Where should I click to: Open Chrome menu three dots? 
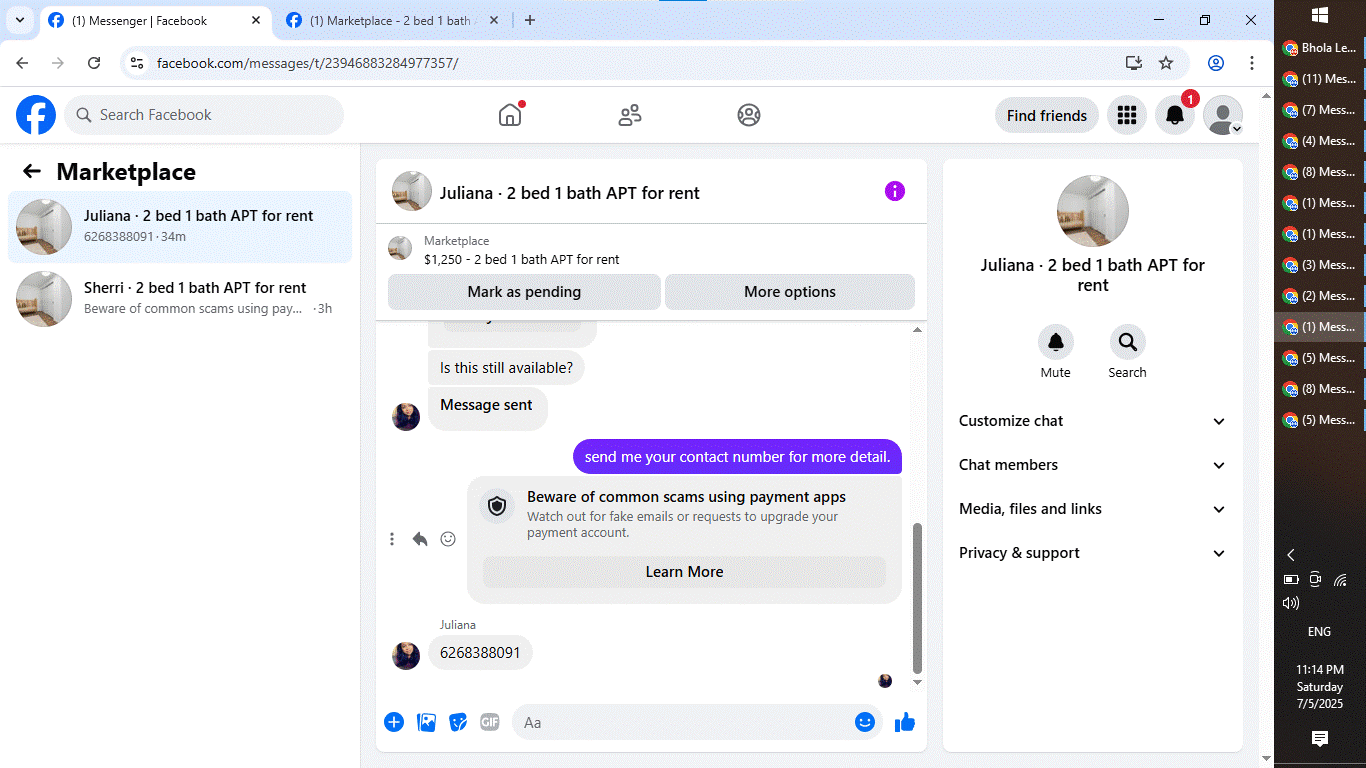coord(1252,63)
